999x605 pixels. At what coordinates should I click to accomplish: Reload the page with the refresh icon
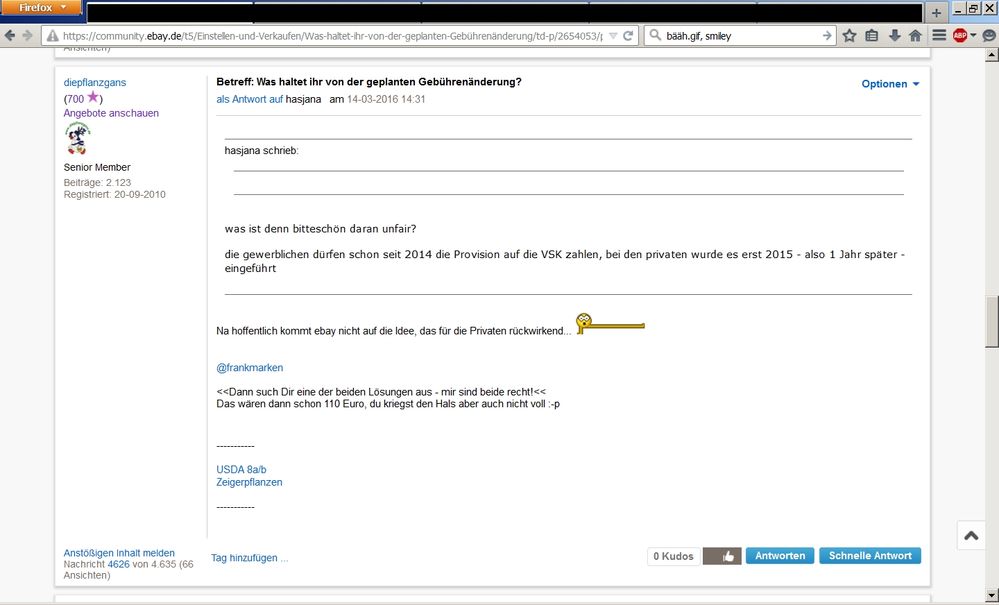point(628,35)
